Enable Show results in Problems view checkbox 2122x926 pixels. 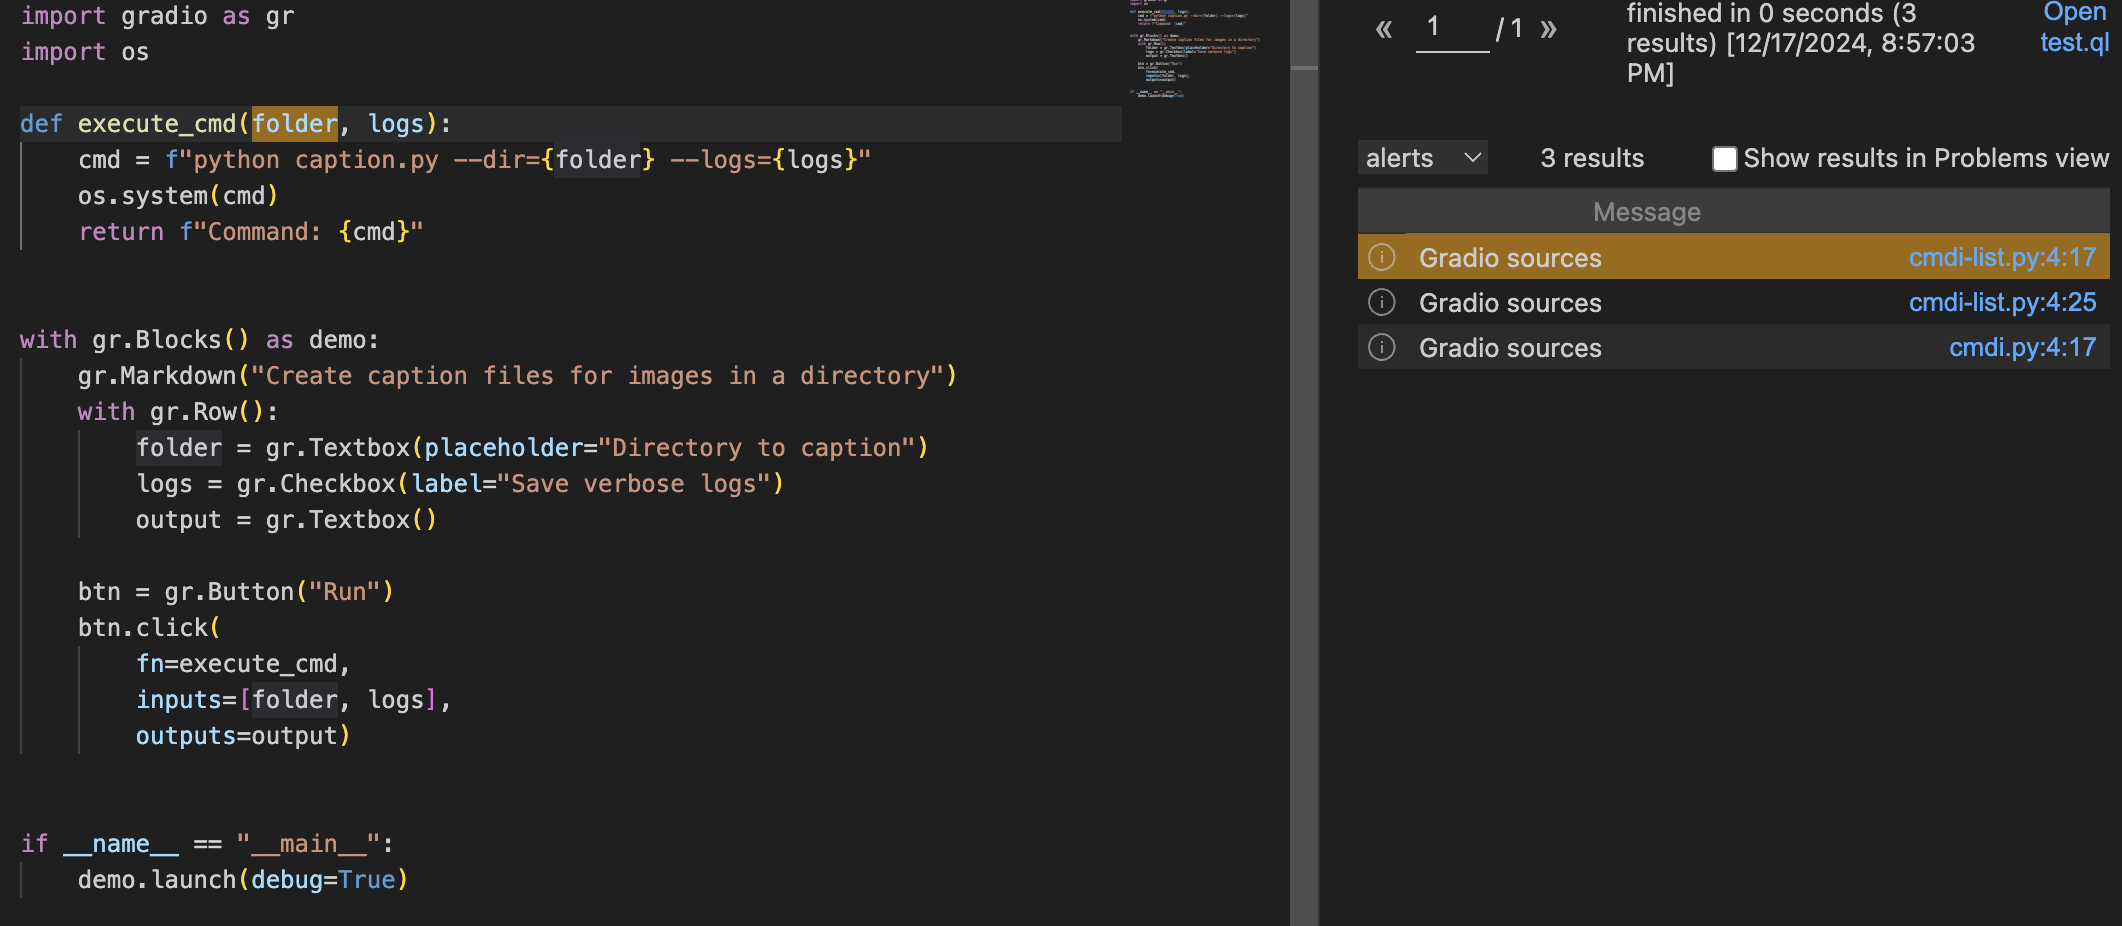click(1724, 159)
